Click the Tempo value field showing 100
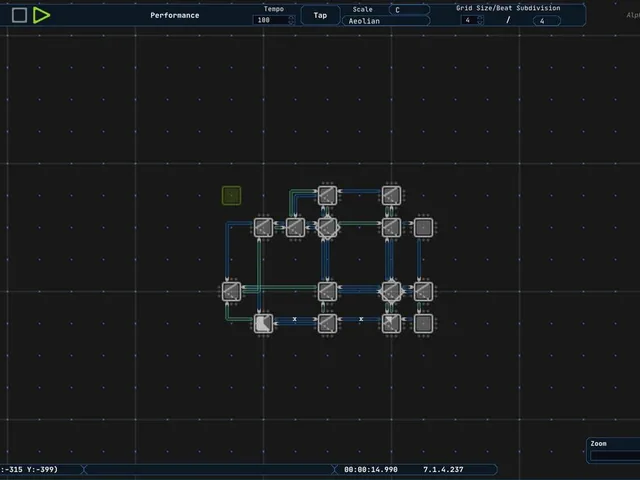Image resolution: width=640 pixels, height=480 pixels. [x=270, y=20]
